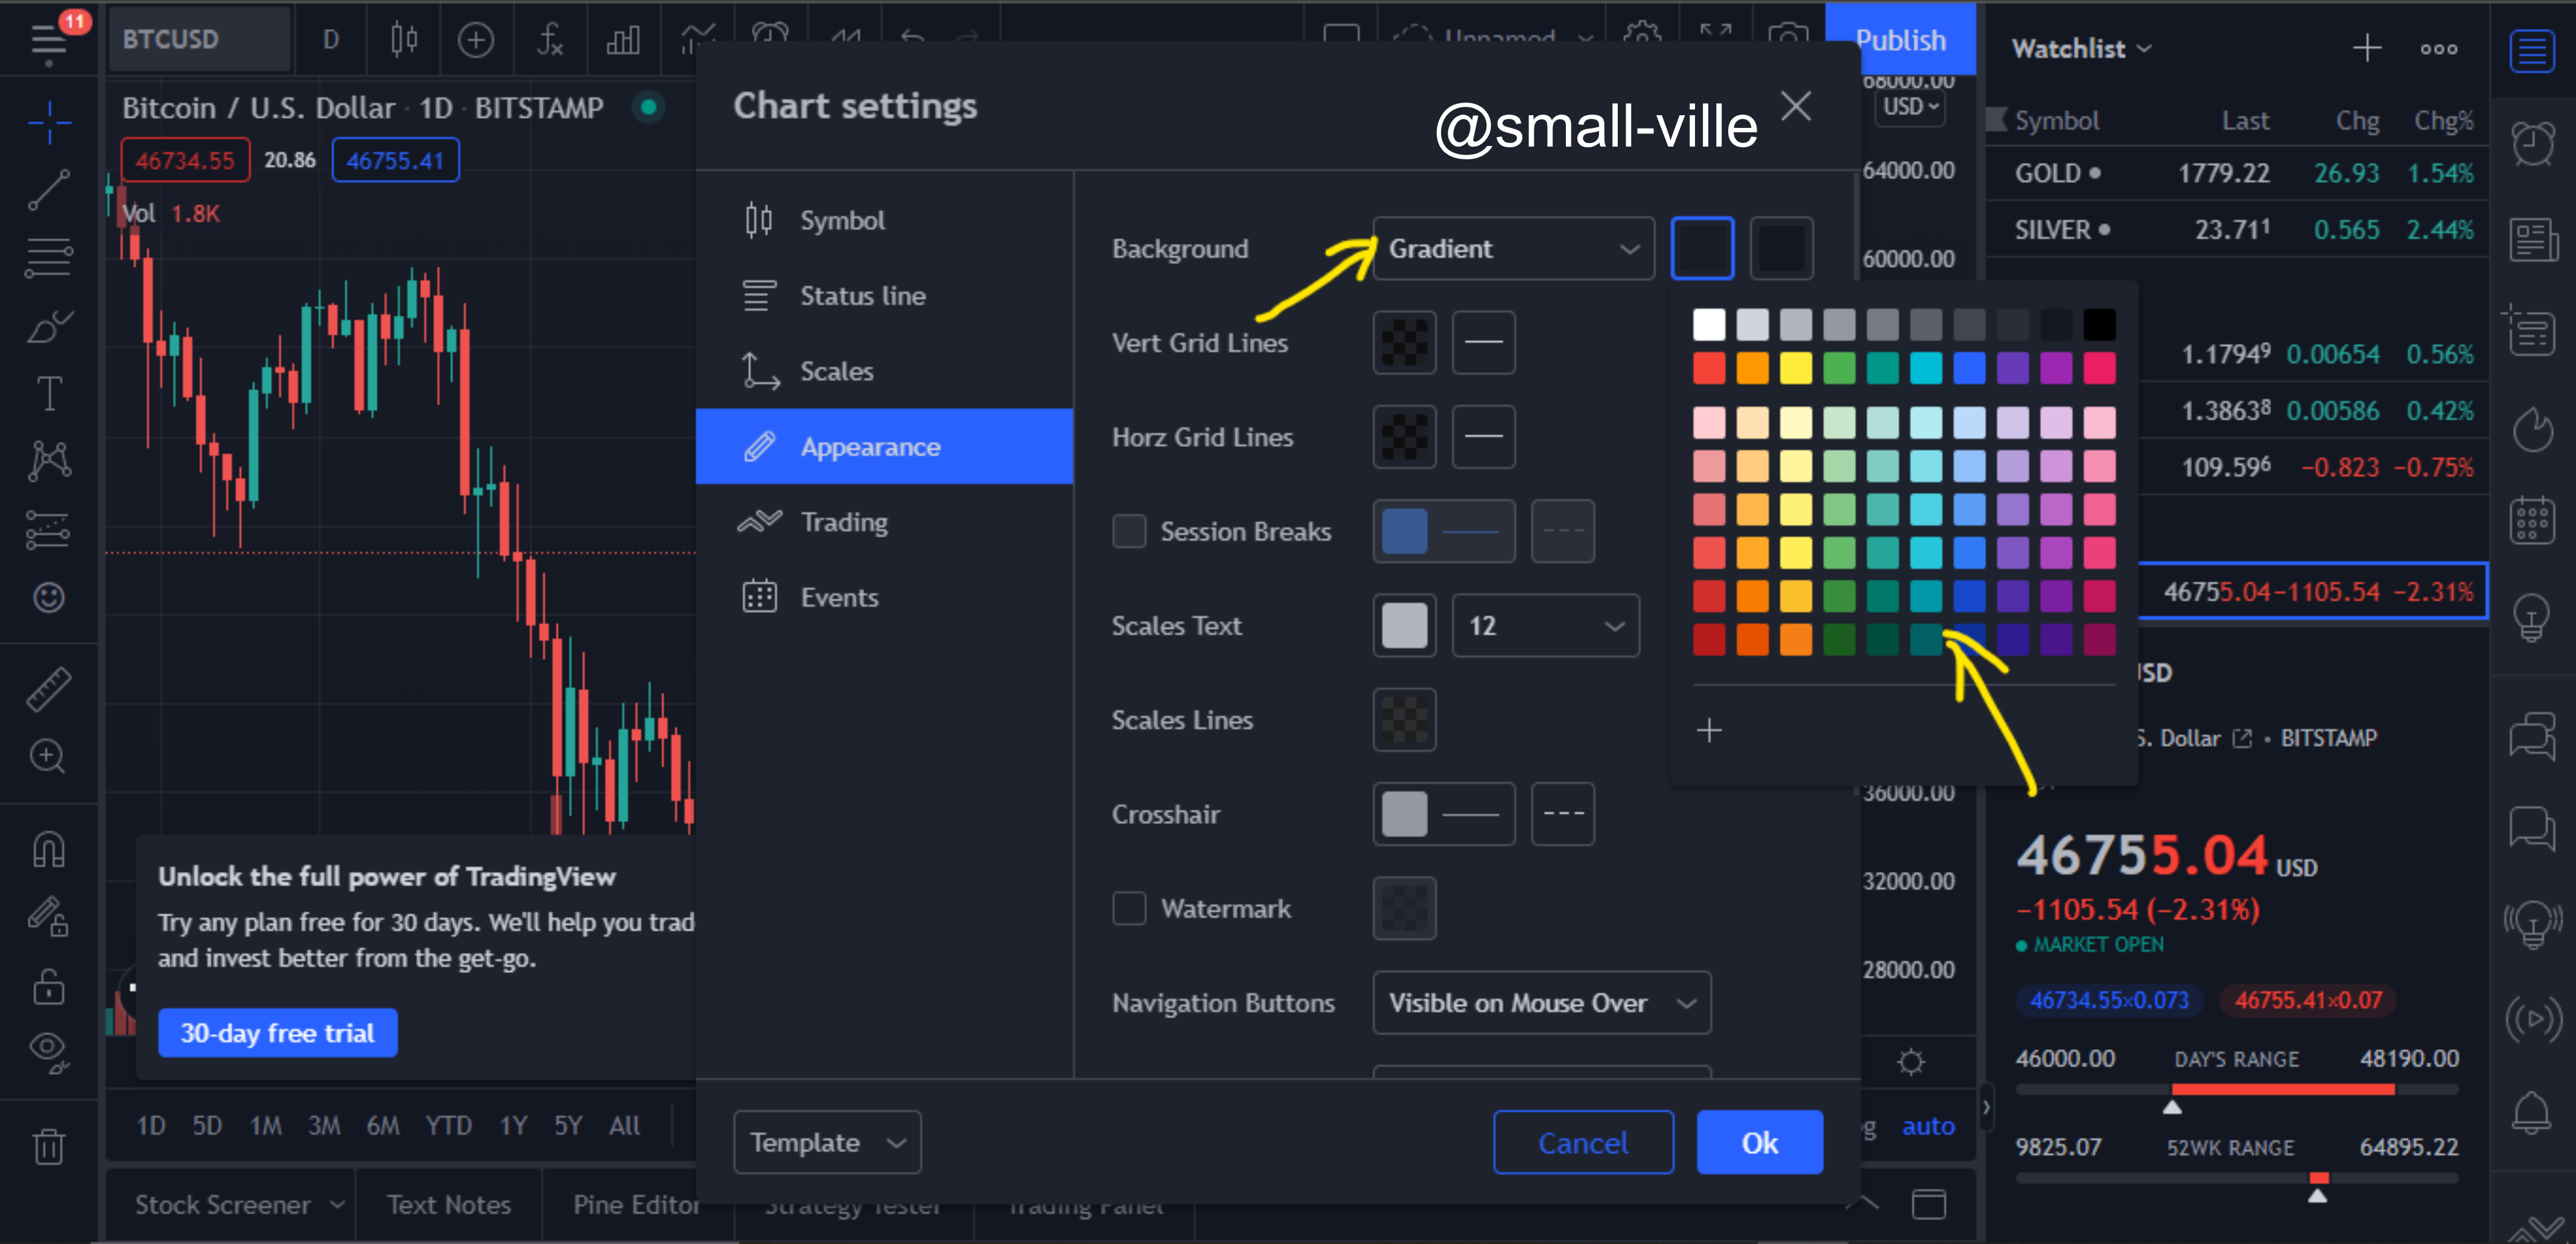
Task: Open the Template dropdown
Action: (827, 1142)
